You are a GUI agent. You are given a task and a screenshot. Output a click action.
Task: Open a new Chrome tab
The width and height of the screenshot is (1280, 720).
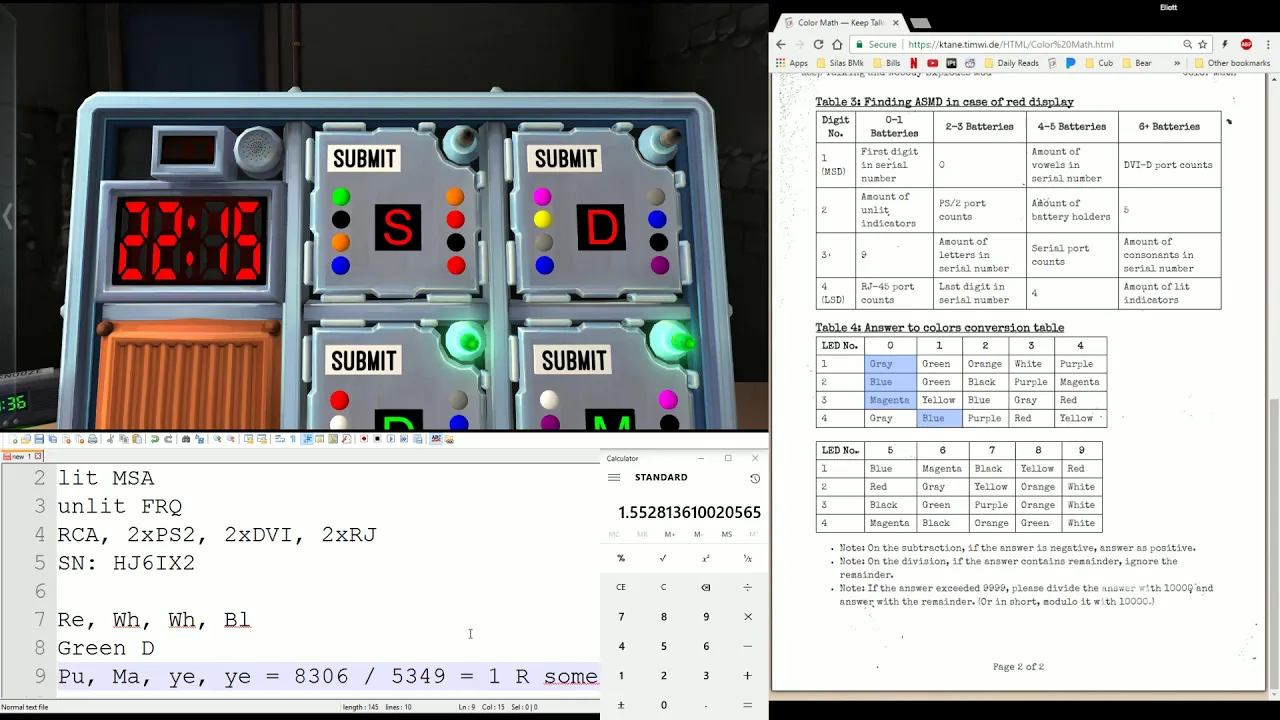921,22
